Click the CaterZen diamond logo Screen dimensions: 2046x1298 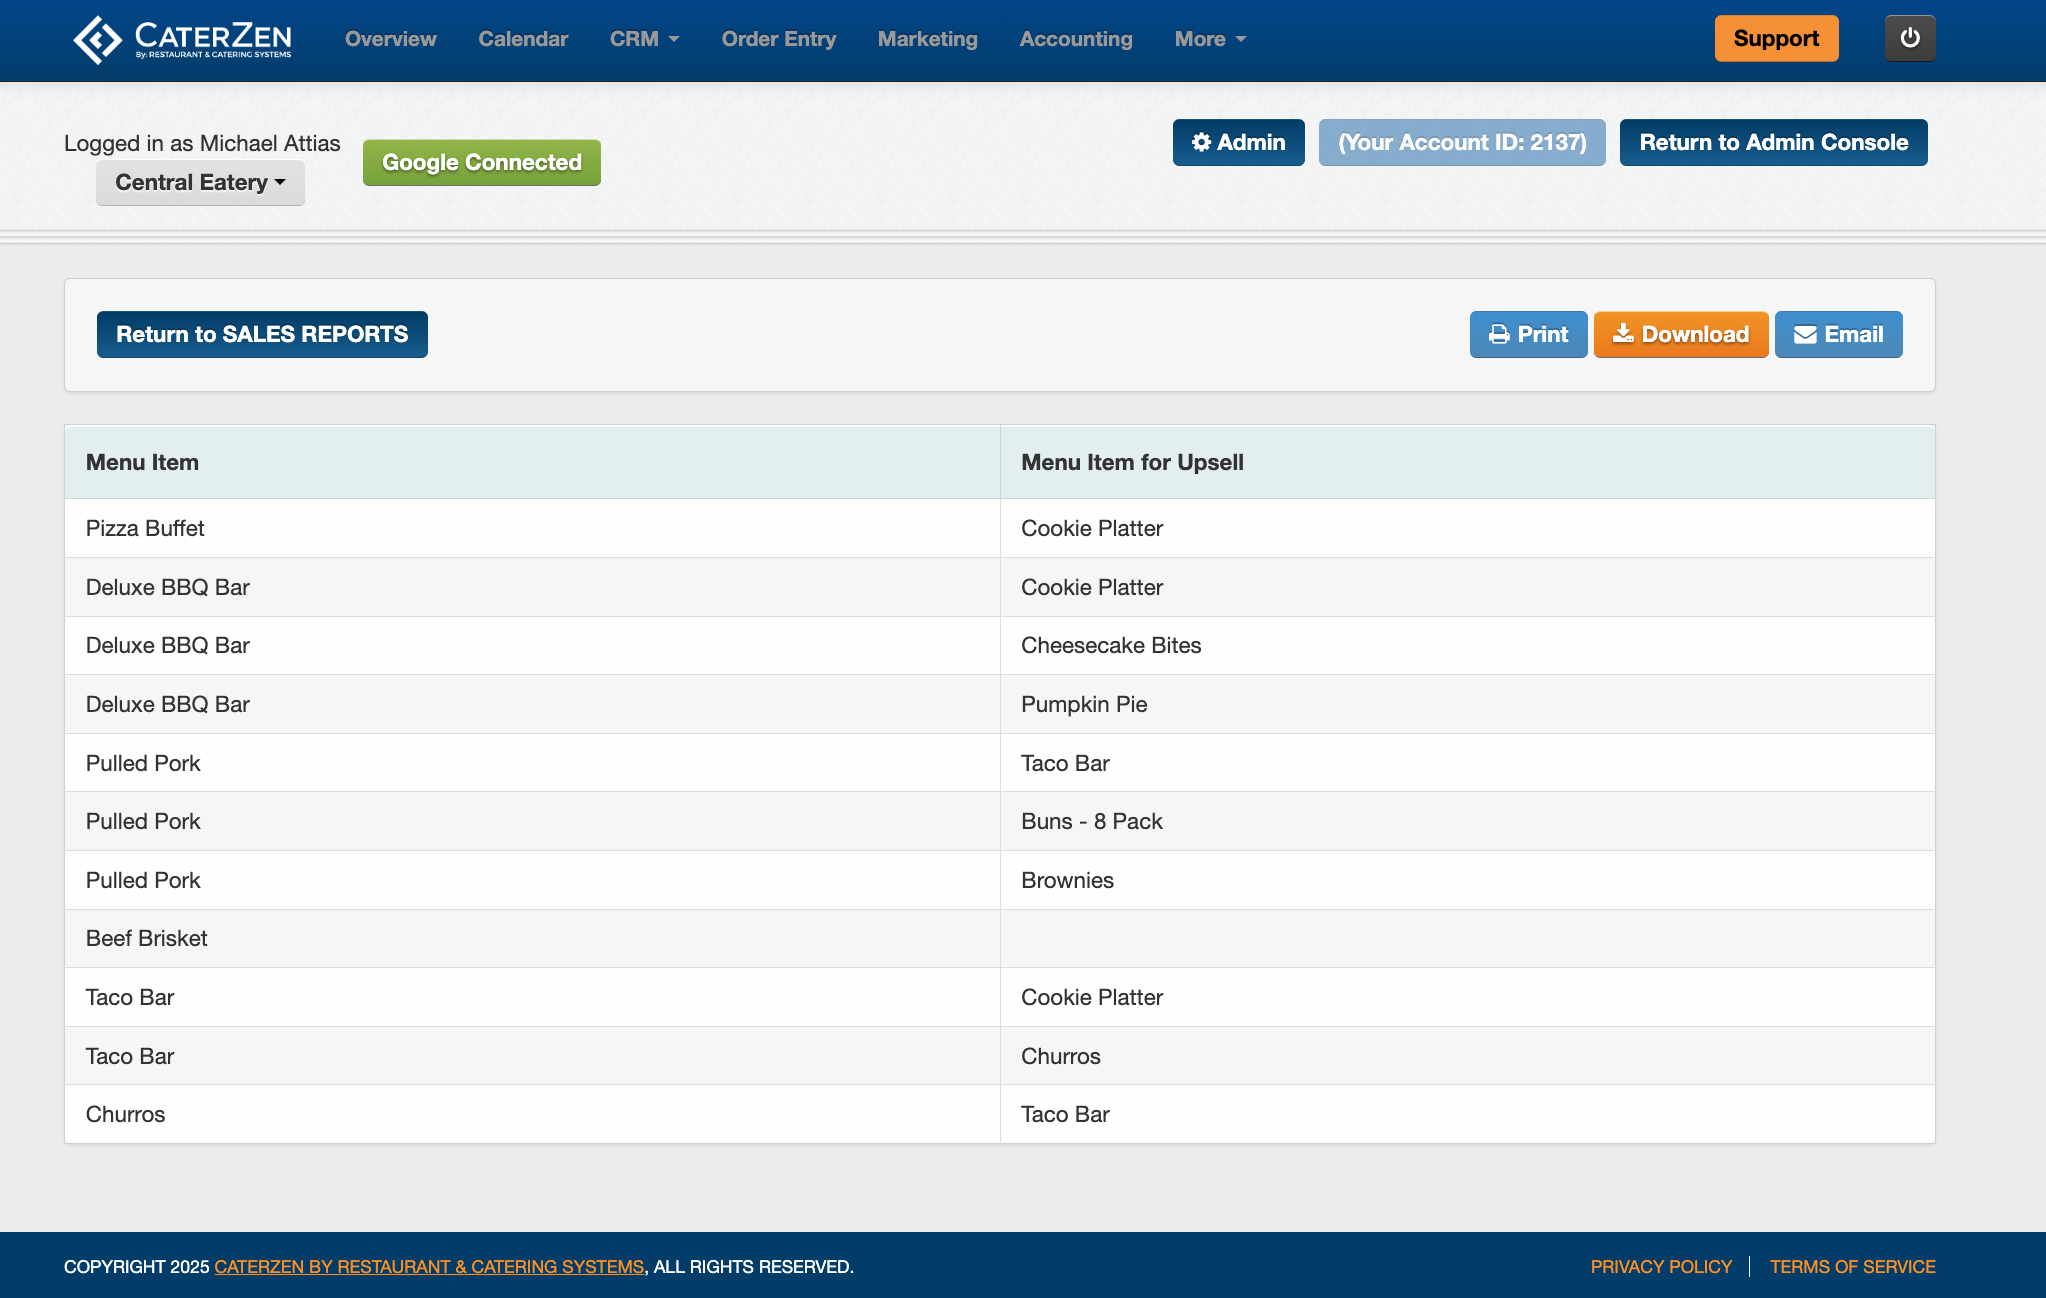pos(97,40)
